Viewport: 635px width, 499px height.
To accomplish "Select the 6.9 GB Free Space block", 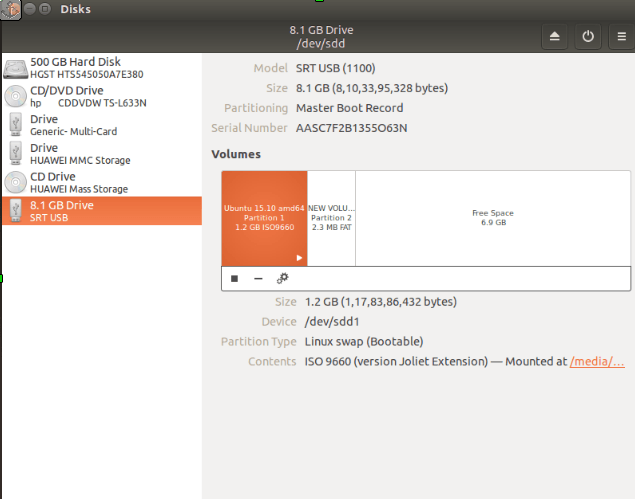I will pos(493,217).
